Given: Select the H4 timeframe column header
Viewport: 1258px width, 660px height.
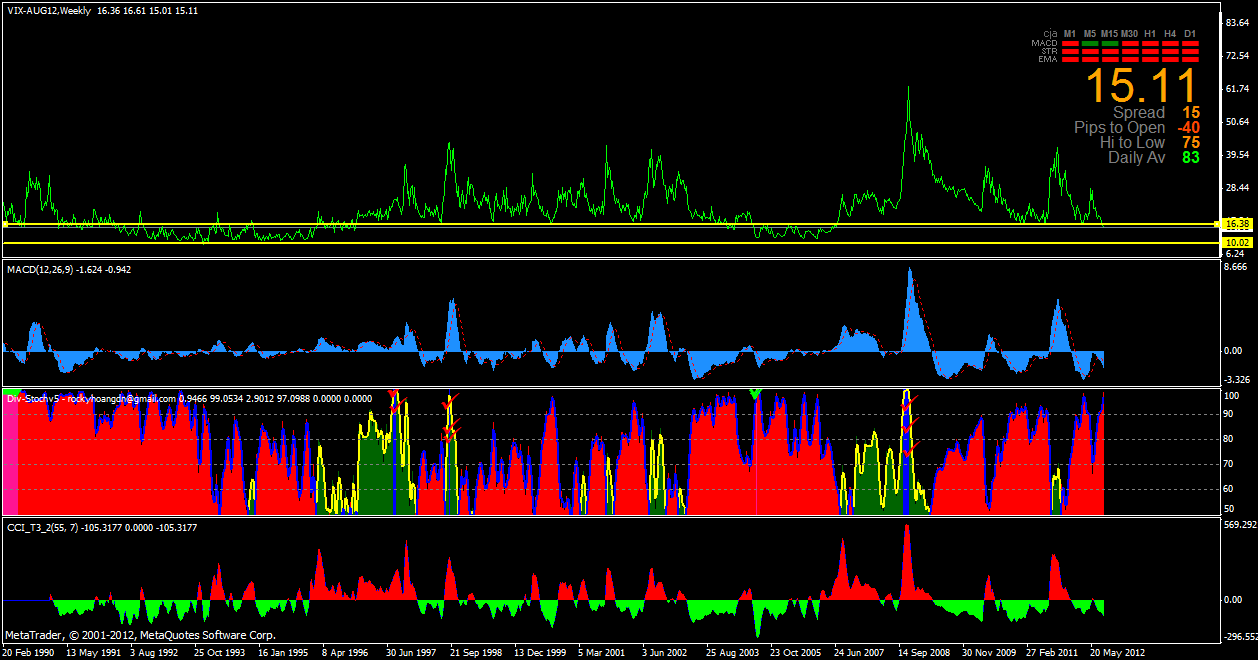Looking at the screenshot, I should (x=1170, y=34).
